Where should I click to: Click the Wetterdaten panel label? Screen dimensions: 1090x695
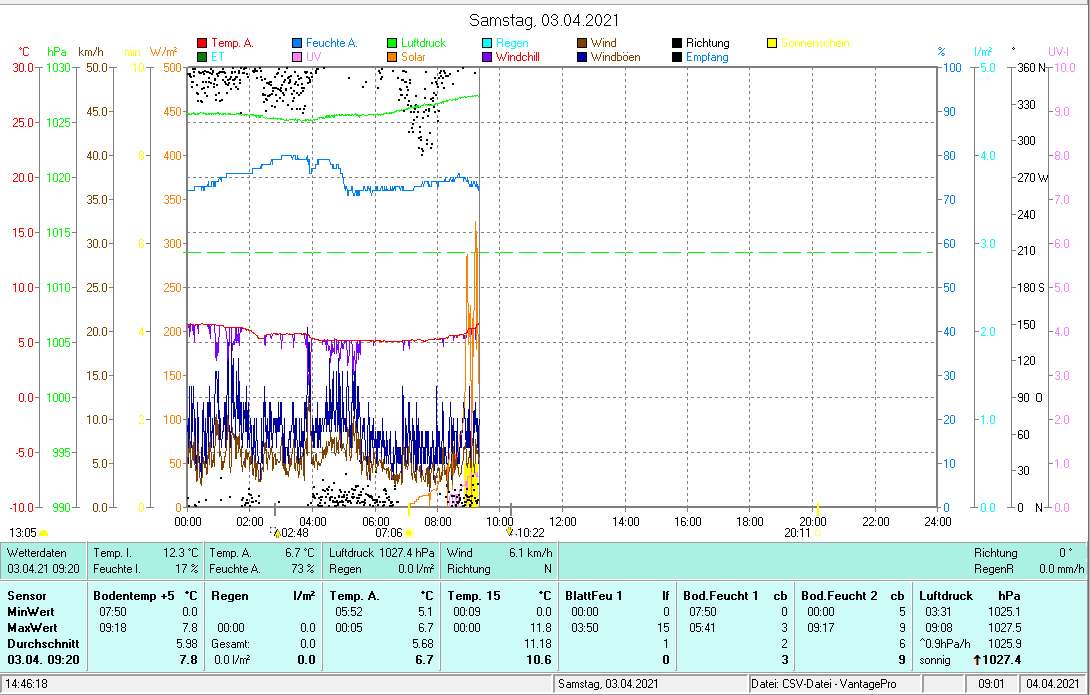(37, 553)
